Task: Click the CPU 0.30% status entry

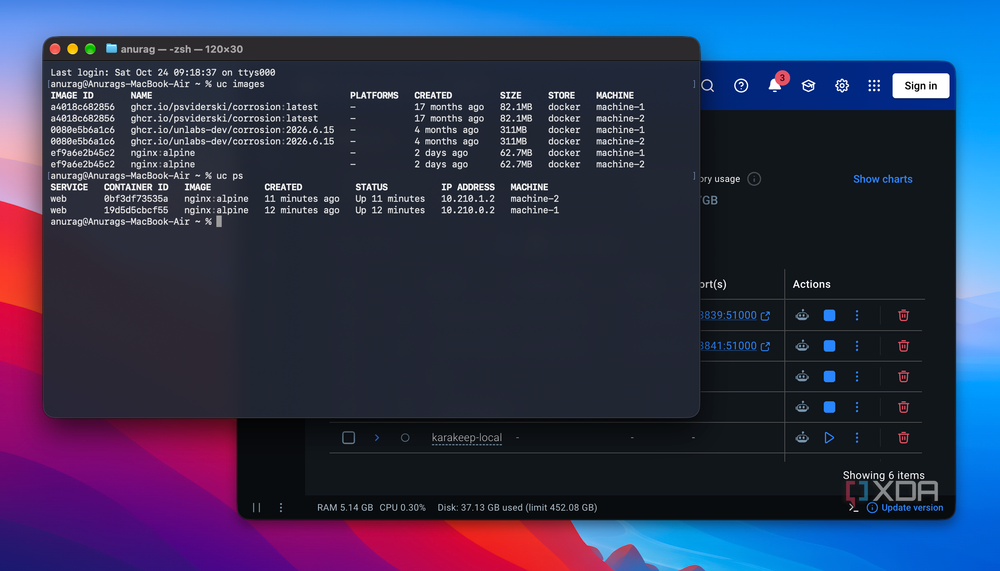Action: click(x=402, y=508)
